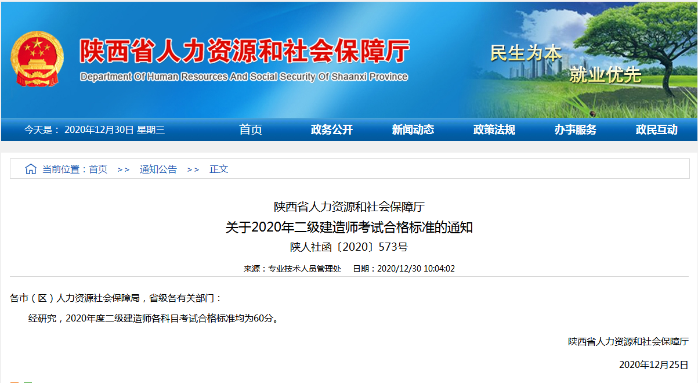Click 正文 in the breadcrumb

pos(219,169)
